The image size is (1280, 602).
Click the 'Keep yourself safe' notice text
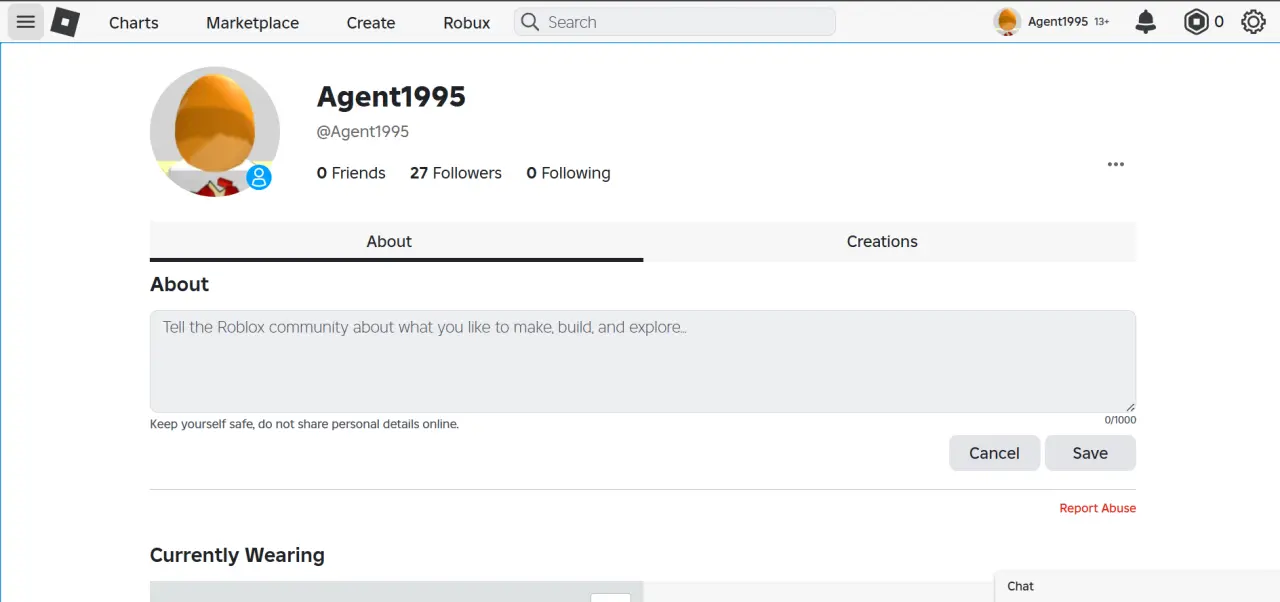(304, 424)
